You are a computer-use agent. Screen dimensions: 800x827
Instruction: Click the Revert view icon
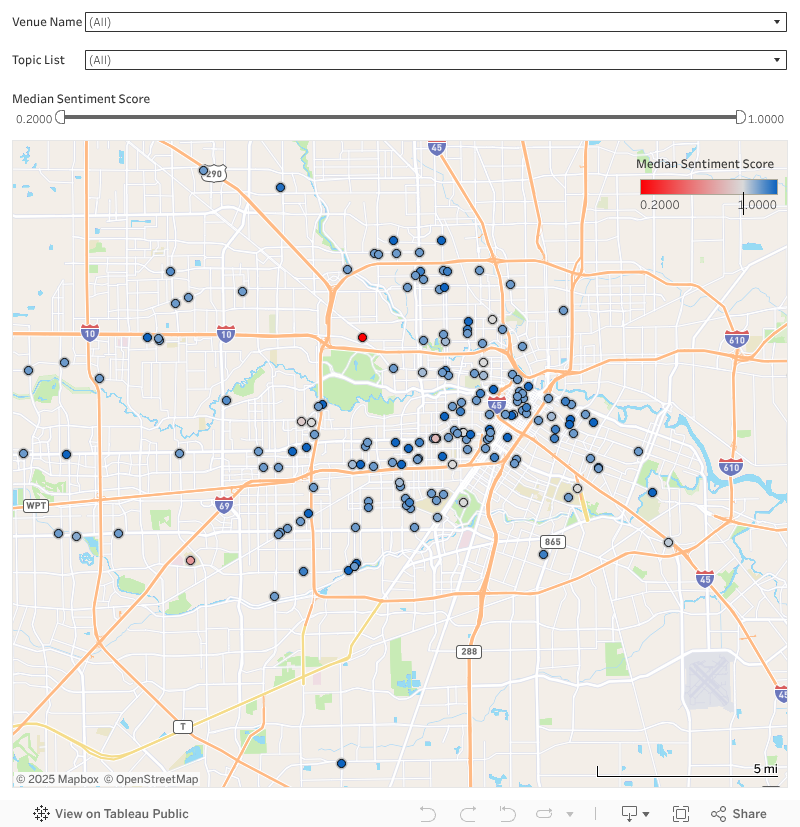coord(507,814)
